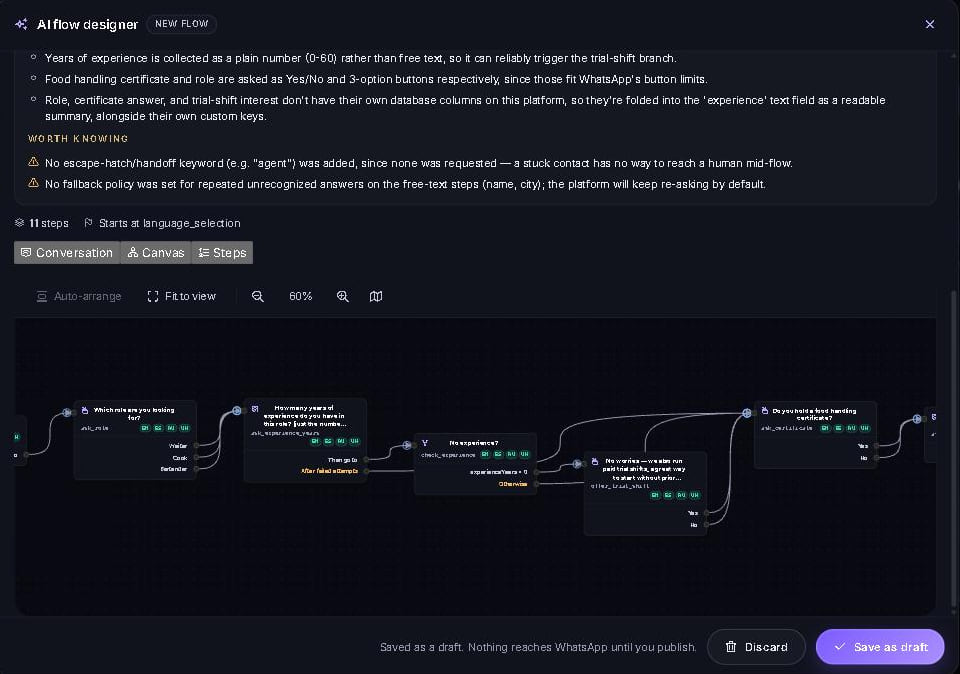Image resolution: width=960 pixels, height=674 pixels.
Task: Click the input connector of the 'No experience?' node
Action: [x=407, y=445]
